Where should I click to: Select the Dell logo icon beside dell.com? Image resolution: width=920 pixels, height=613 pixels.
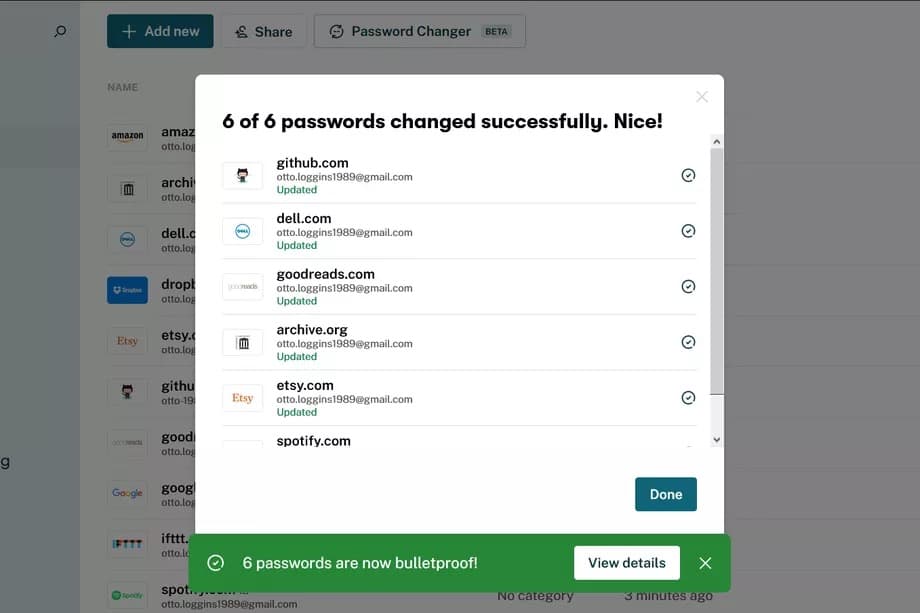(x=242, y=230)
